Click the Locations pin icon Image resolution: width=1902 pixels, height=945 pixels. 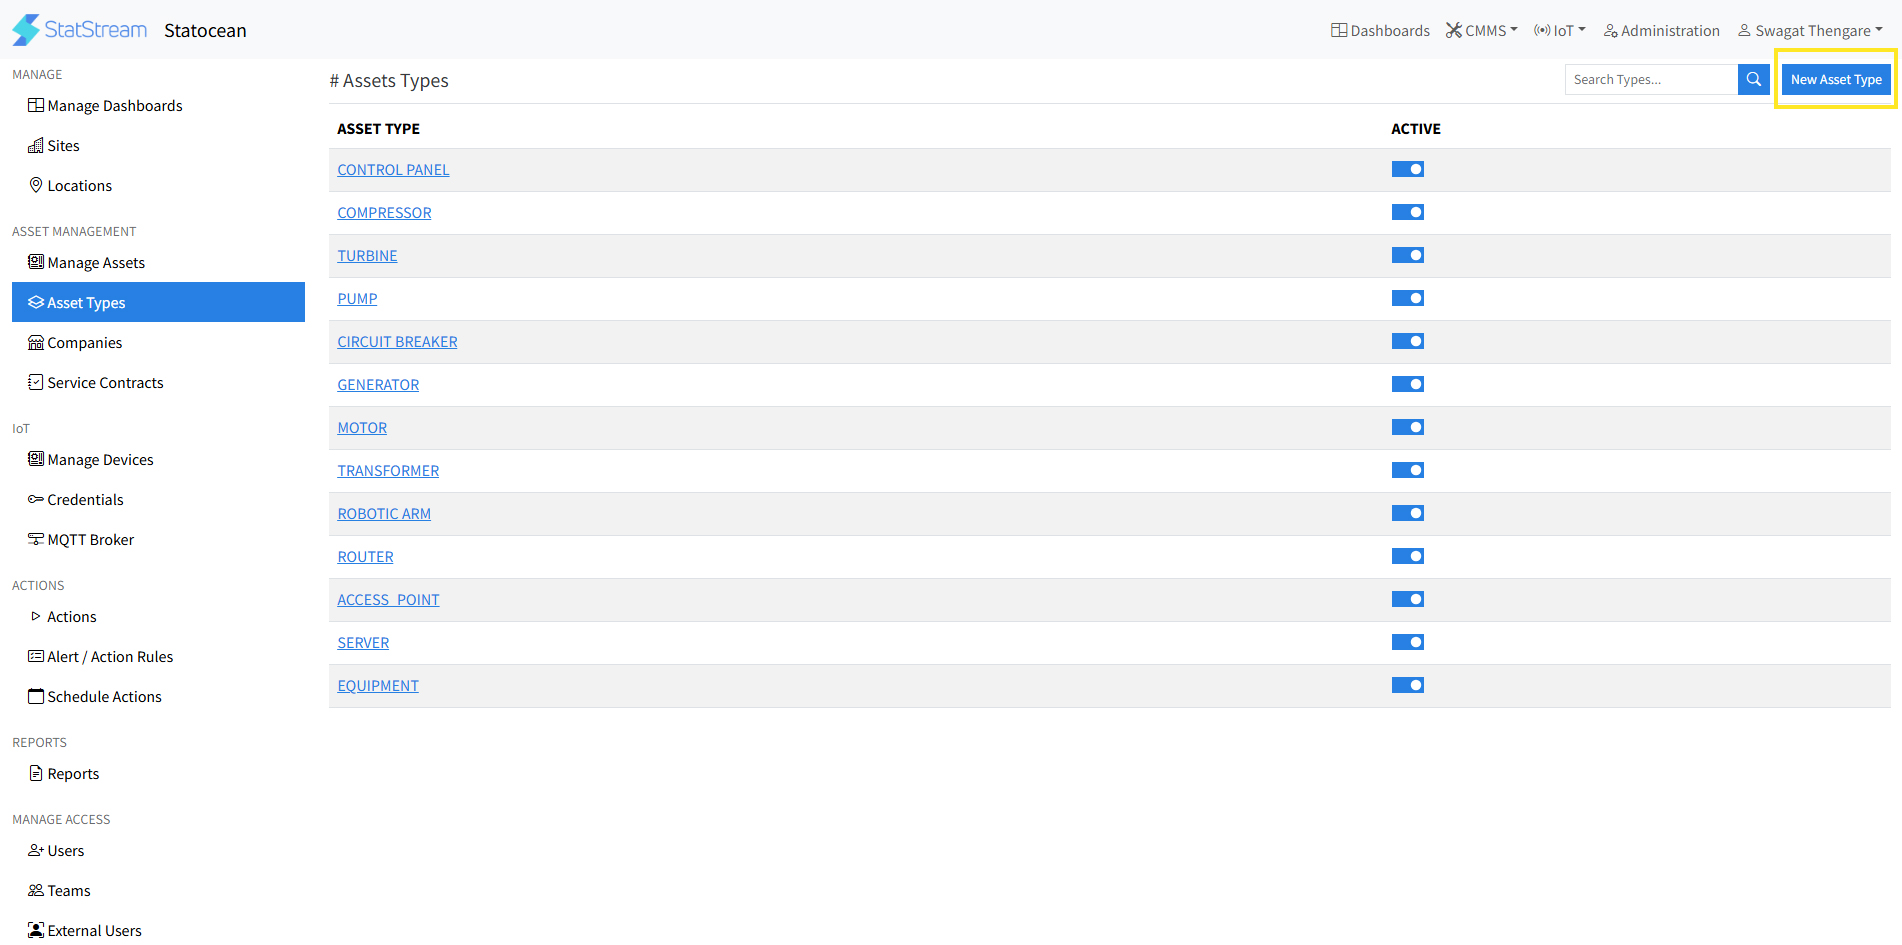coord(36,185)
